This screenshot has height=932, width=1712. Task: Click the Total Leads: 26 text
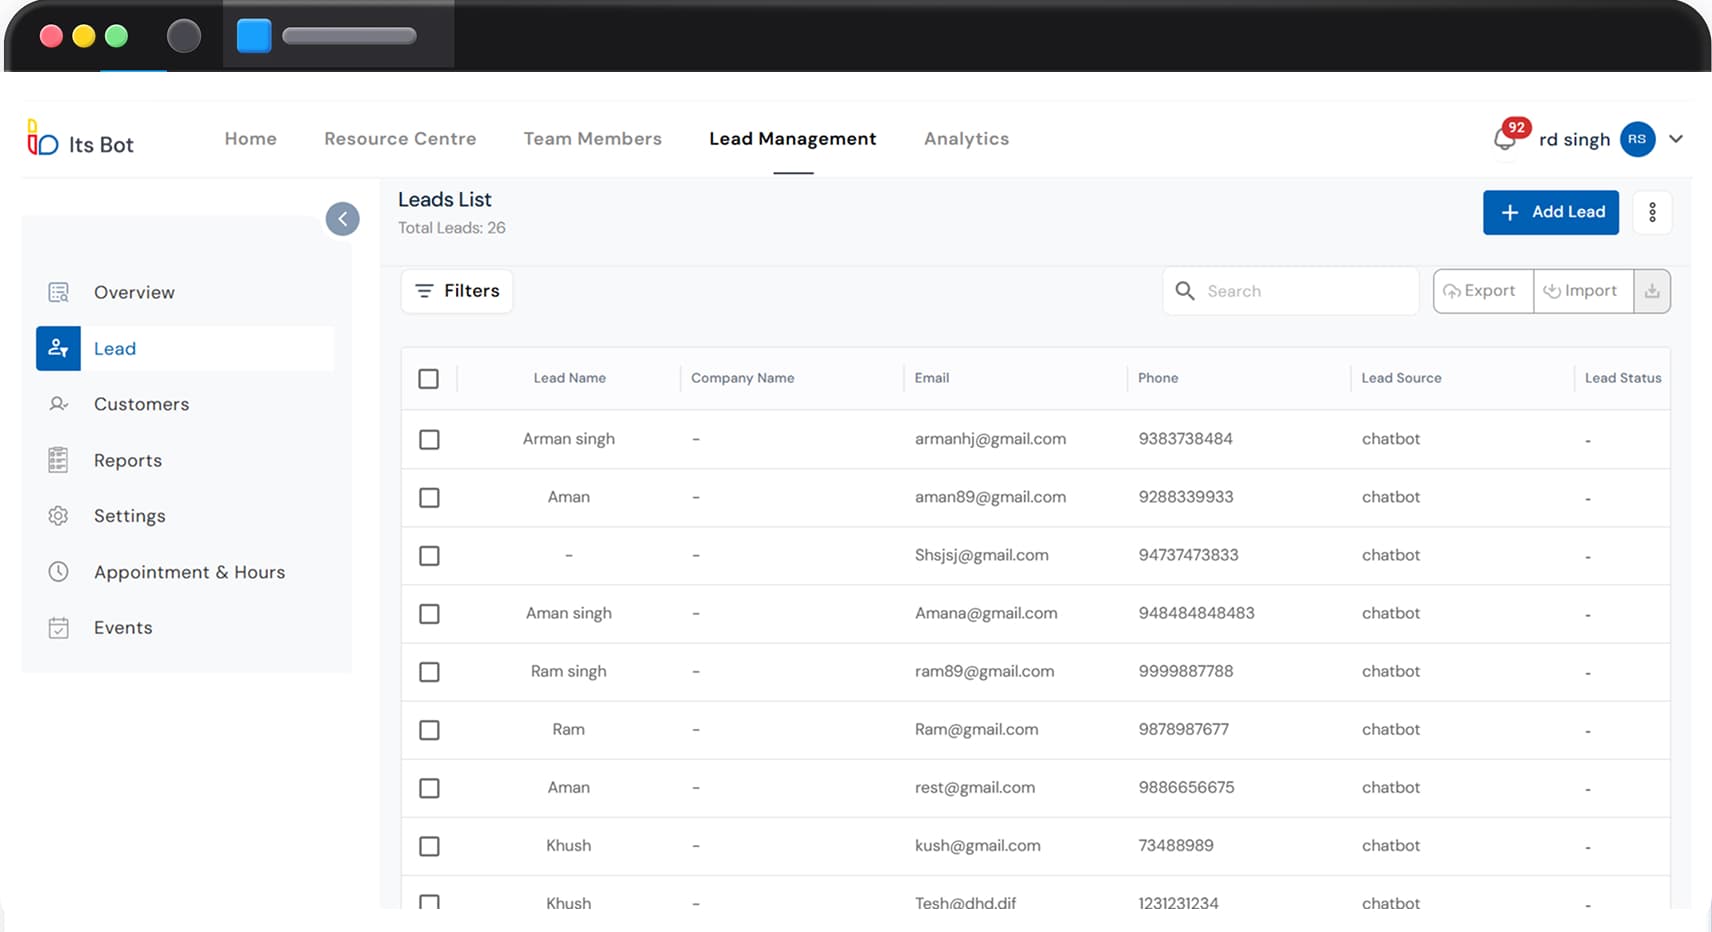(452, 228)
